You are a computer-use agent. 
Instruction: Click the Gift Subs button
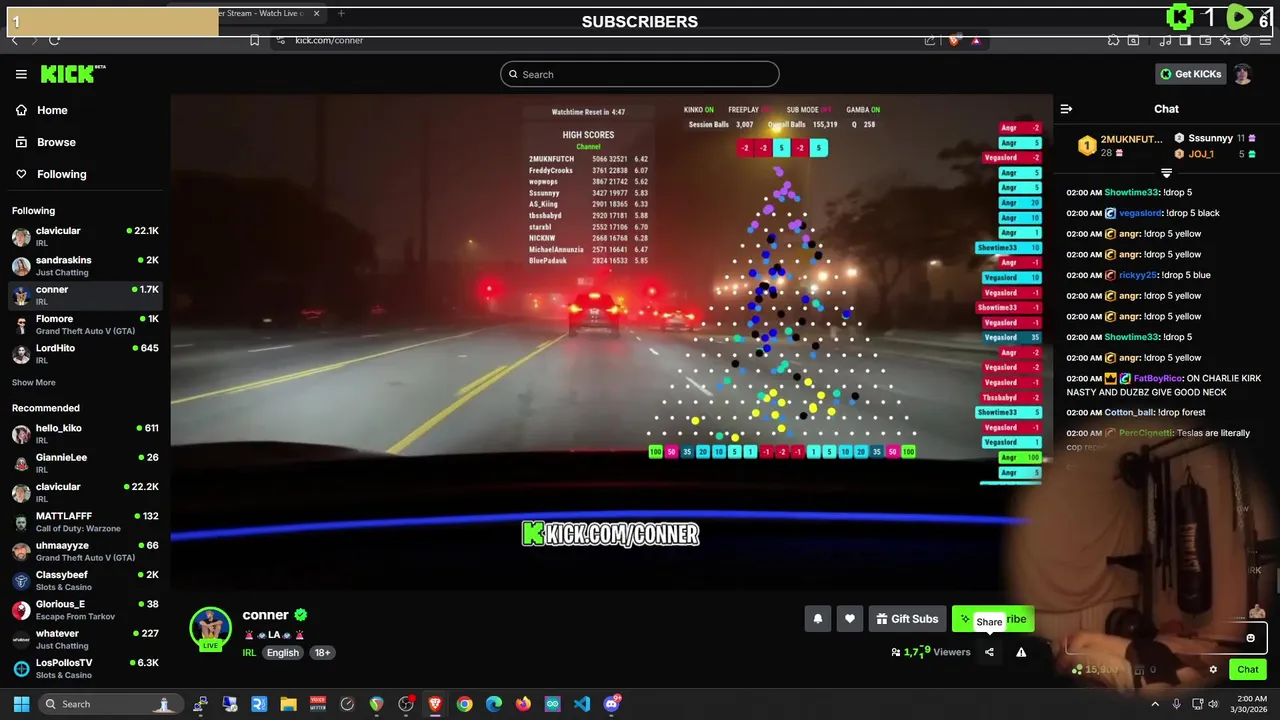[x=907, y=619]
